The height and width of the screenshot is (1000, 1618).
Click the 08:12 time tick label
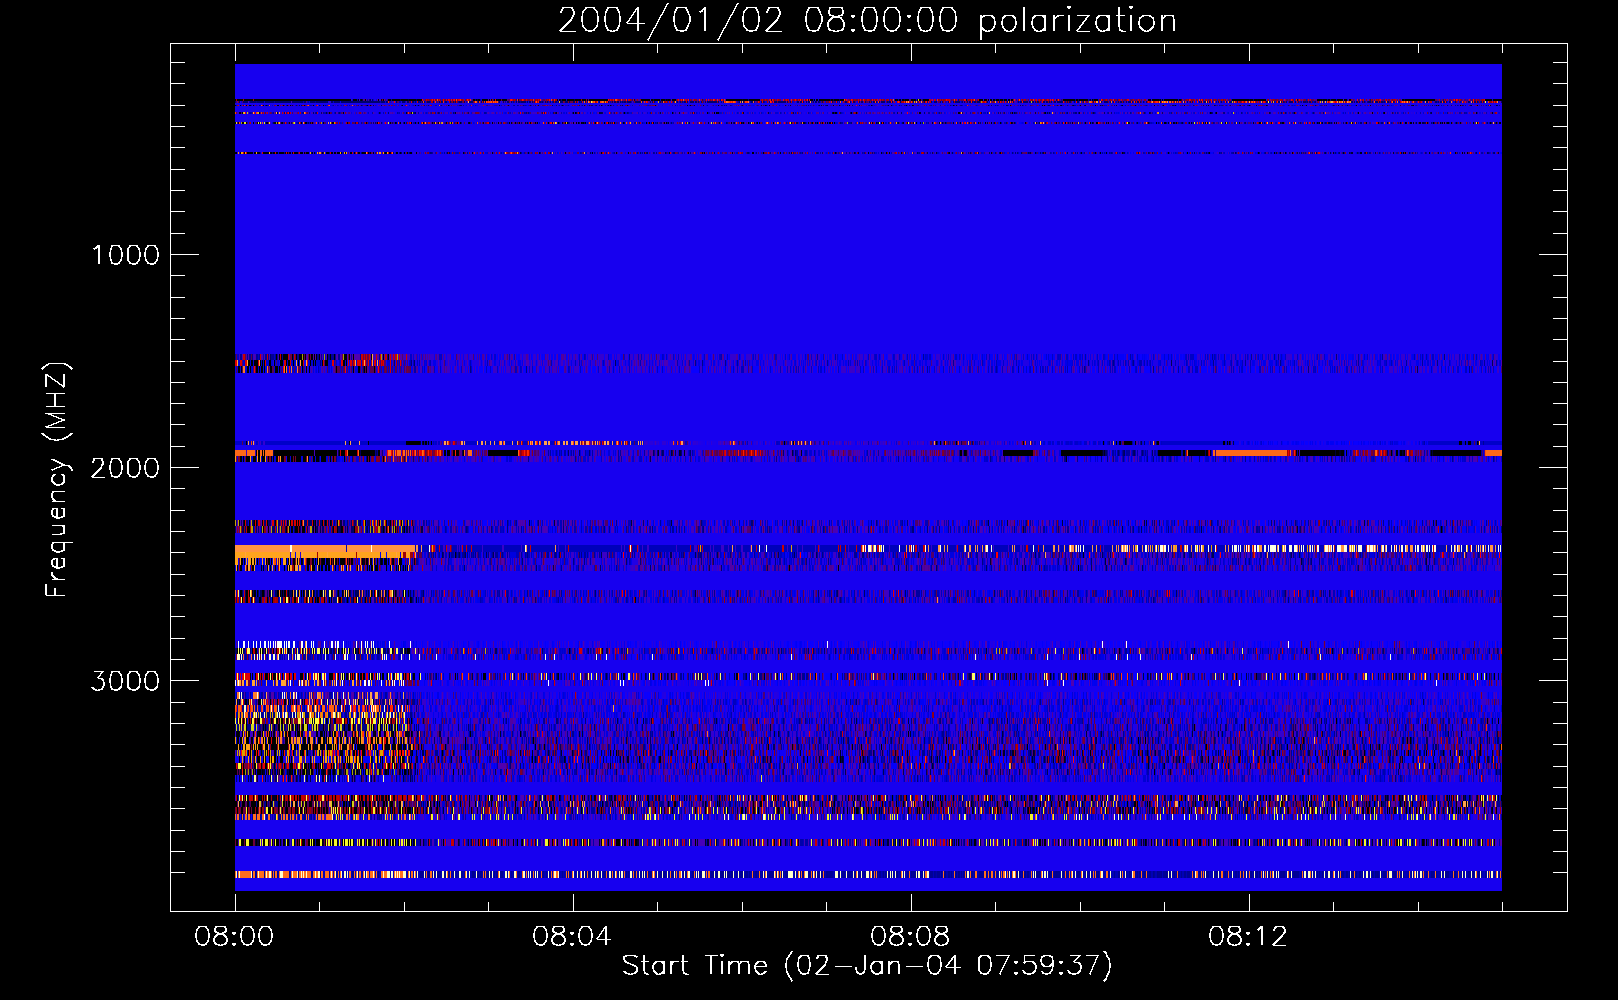(x=1248, y=937)
